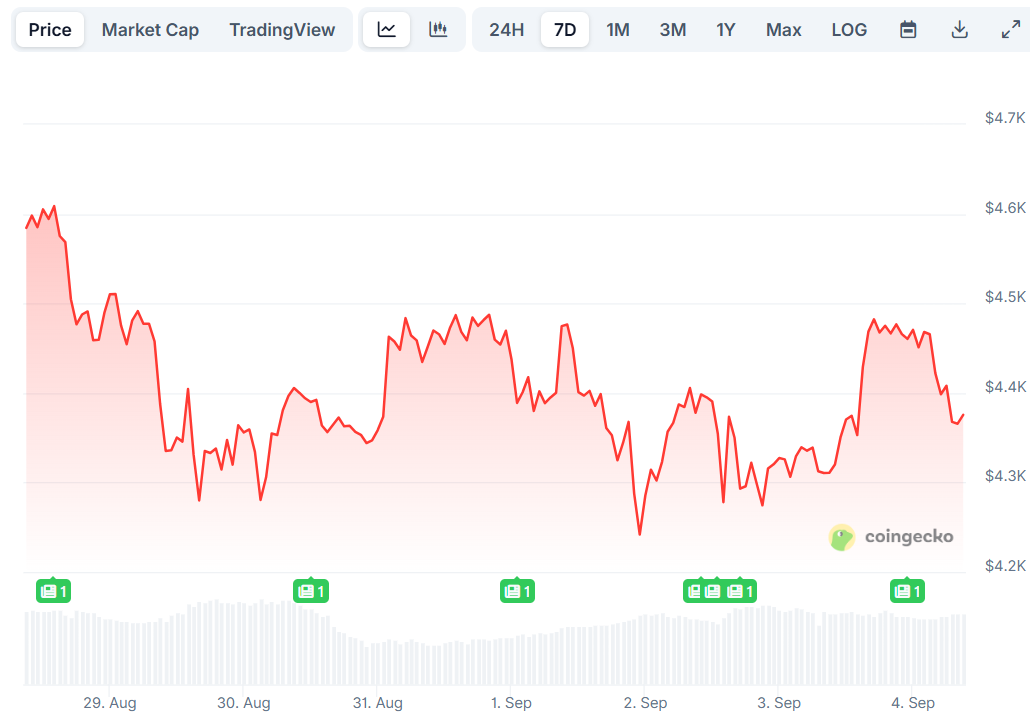Image resolution: width=1030 pixels, height=714 pixels.
Task: Open news marker after 30. Aug
Action: (x=311, y=591)
